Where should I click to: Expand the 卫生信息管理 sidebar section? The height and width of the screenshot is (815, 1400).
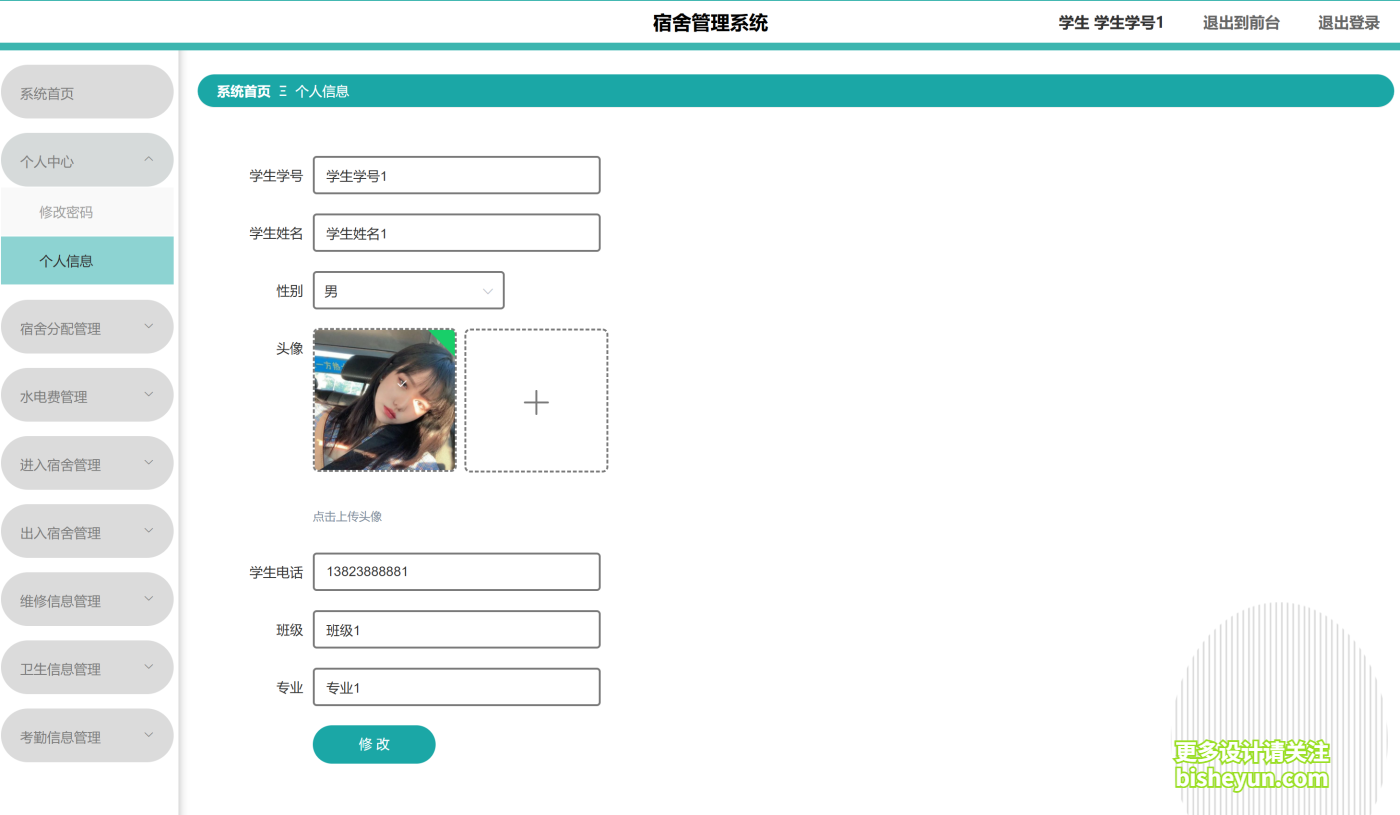pos(87,666)
